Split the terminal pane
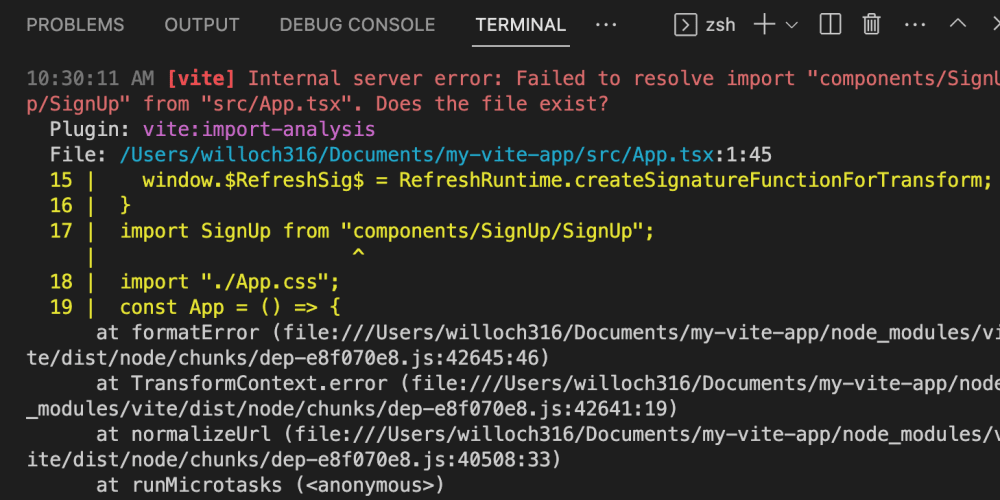Screen dimensions: 1000x500 click(x=830, y=25)
